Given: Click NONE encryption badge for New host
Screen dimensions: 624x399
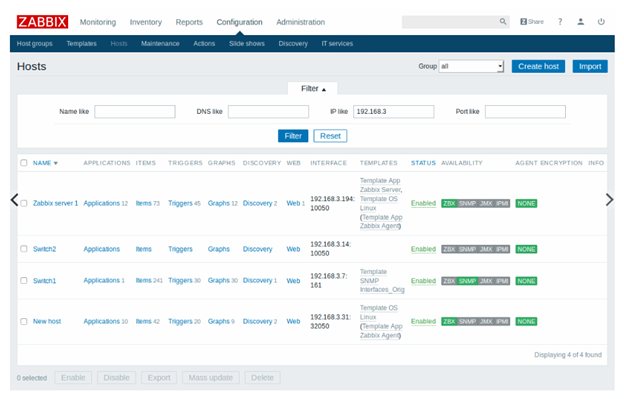Looking at the screenshot, I should tap(526, 321).
